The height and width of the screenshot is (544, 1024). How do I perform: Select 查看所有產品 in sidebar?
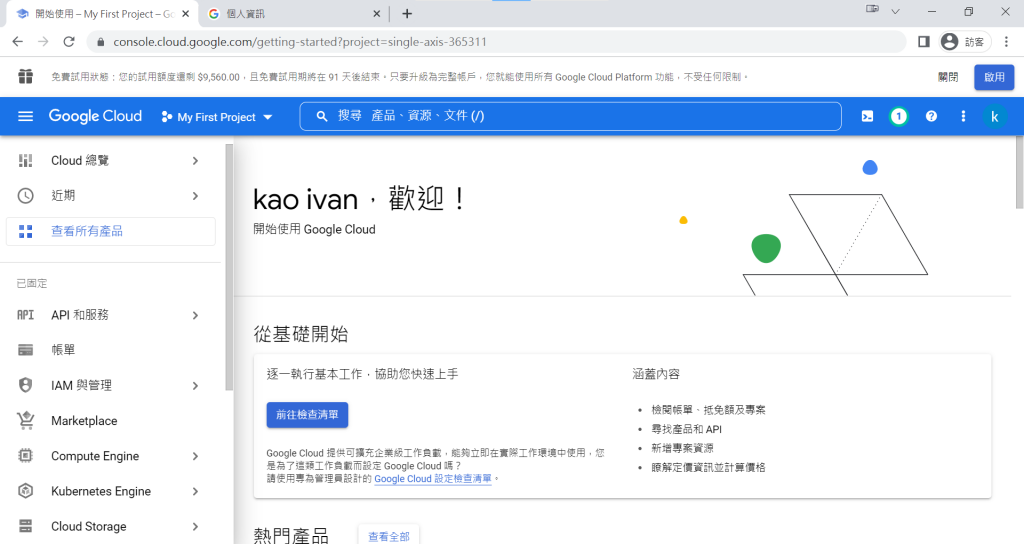tap(111, 231)
